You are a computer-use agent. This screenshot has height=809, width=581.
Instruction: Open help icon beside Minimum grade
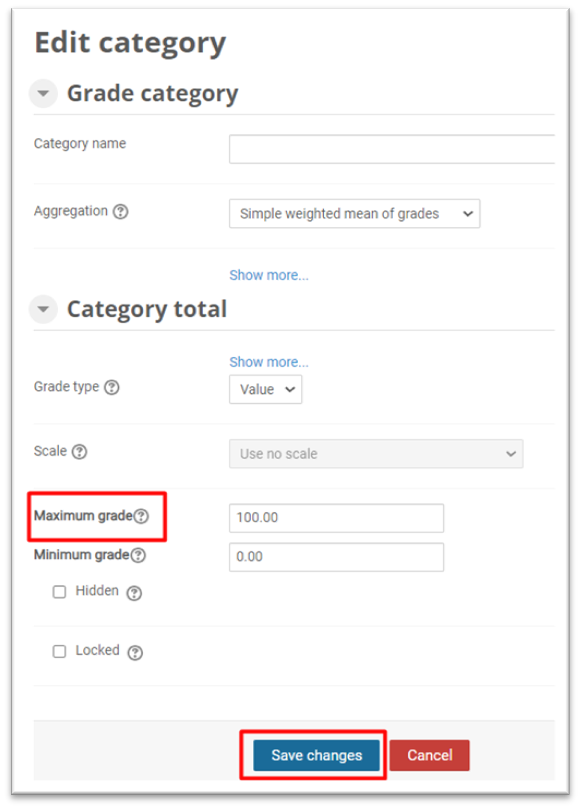pyautogui.click(x=138, y=555)
